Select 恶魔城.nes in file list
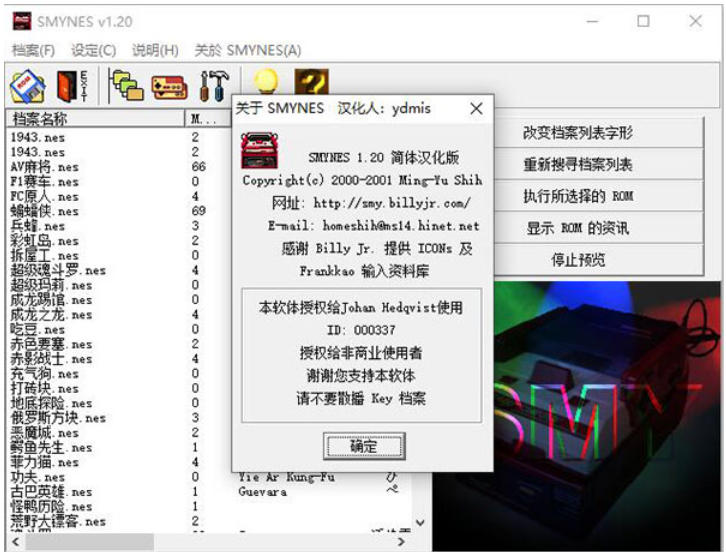Image resolution: width=726 pixels, height=552 pixels. tap(45, 433)
